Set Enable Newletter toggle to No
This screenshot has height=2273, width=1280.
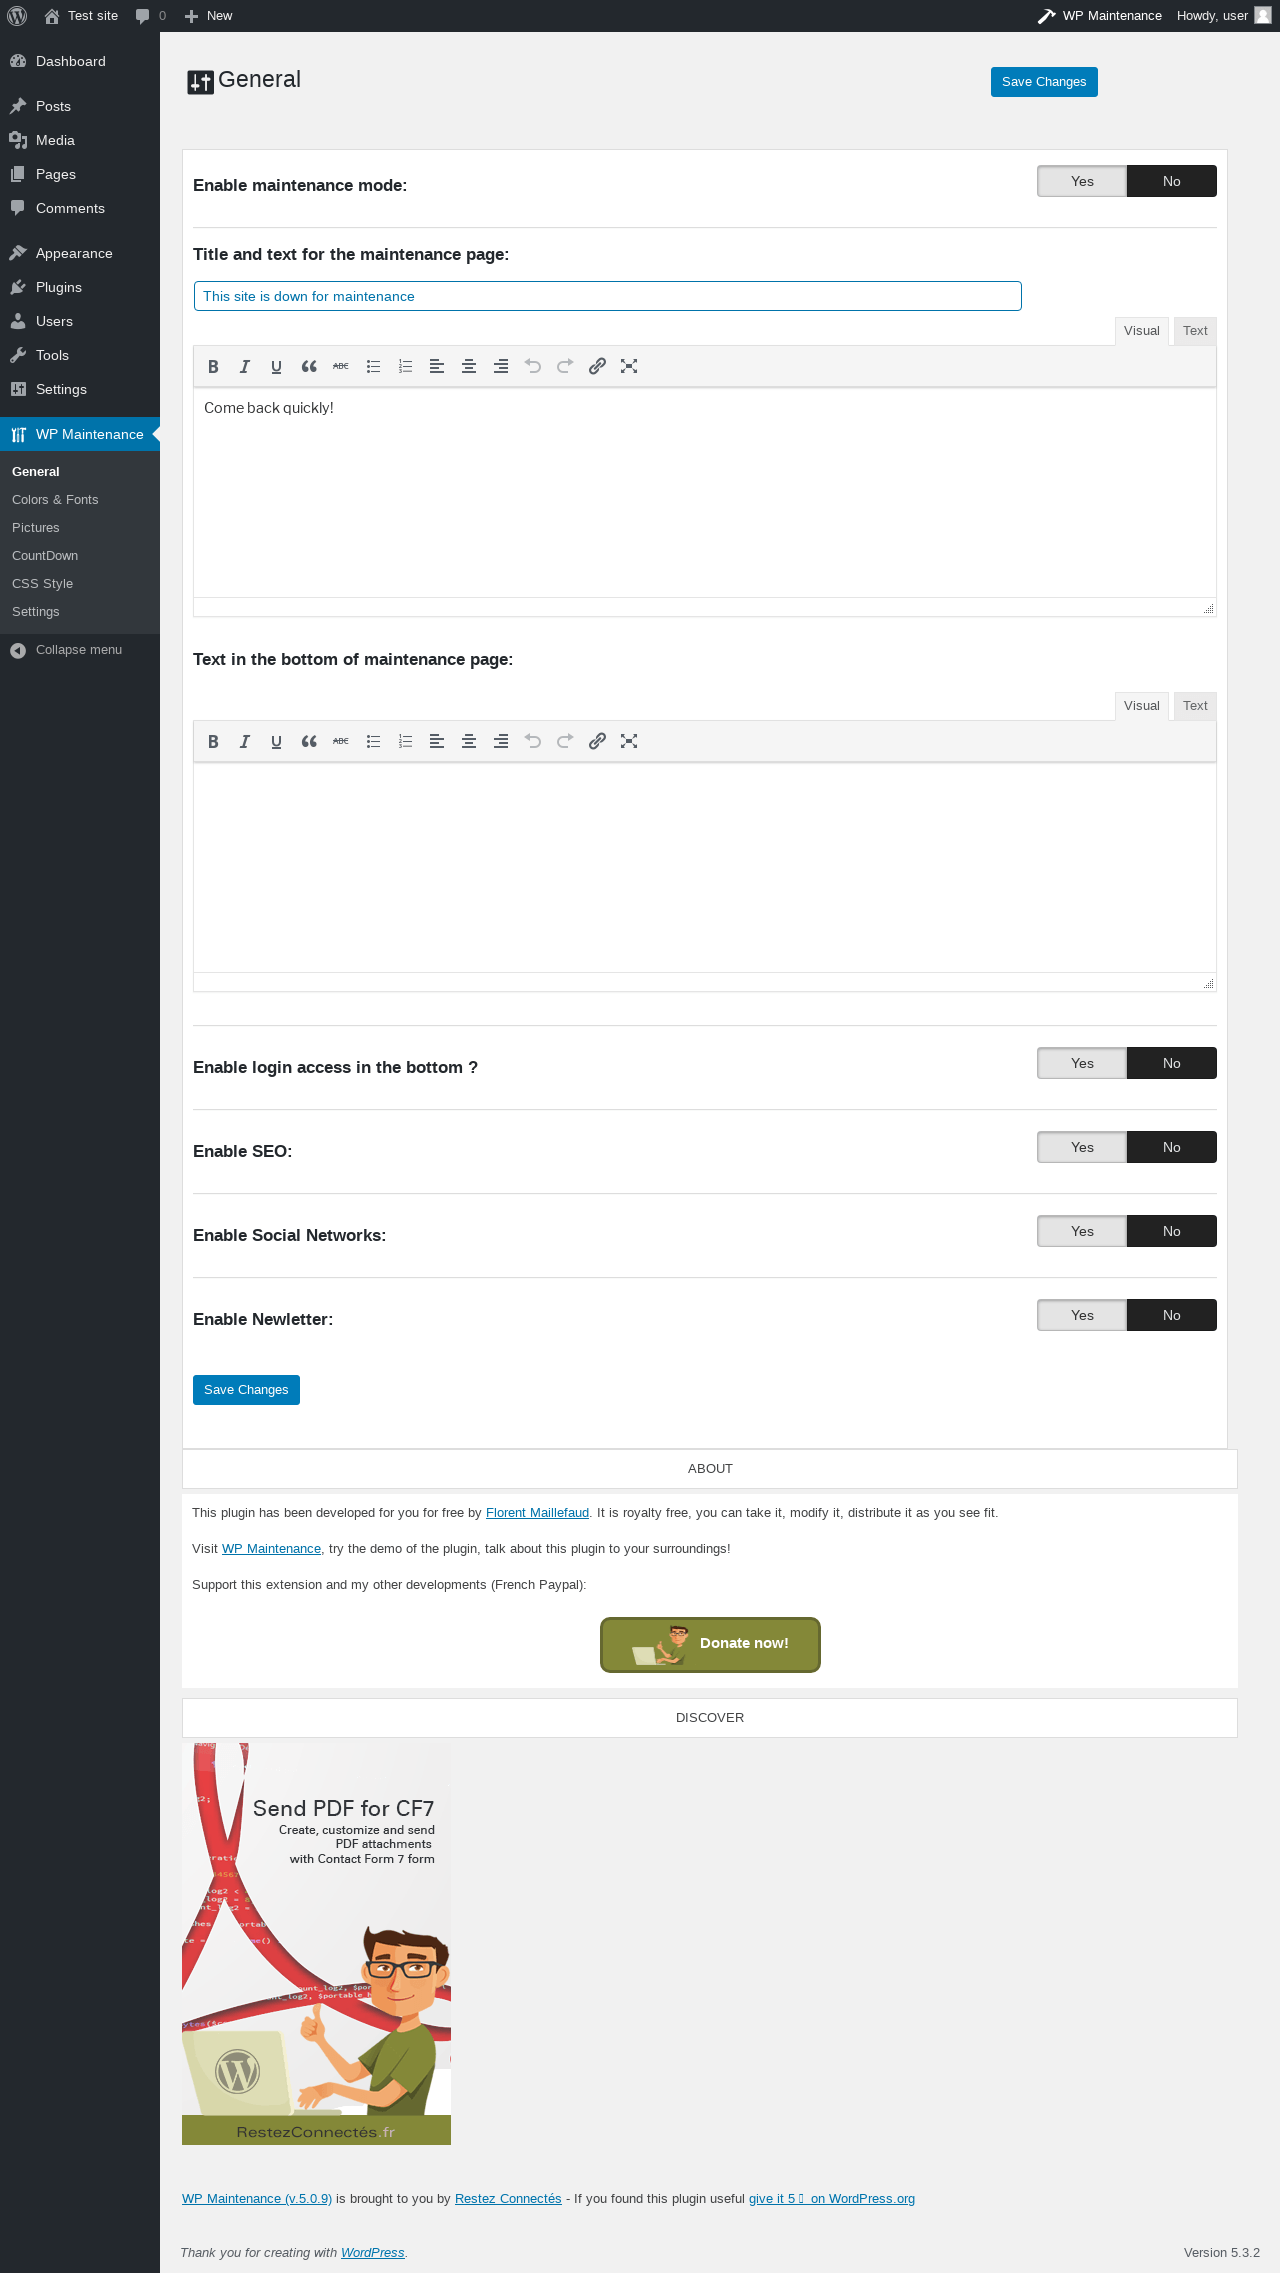pos(1172,1315)
